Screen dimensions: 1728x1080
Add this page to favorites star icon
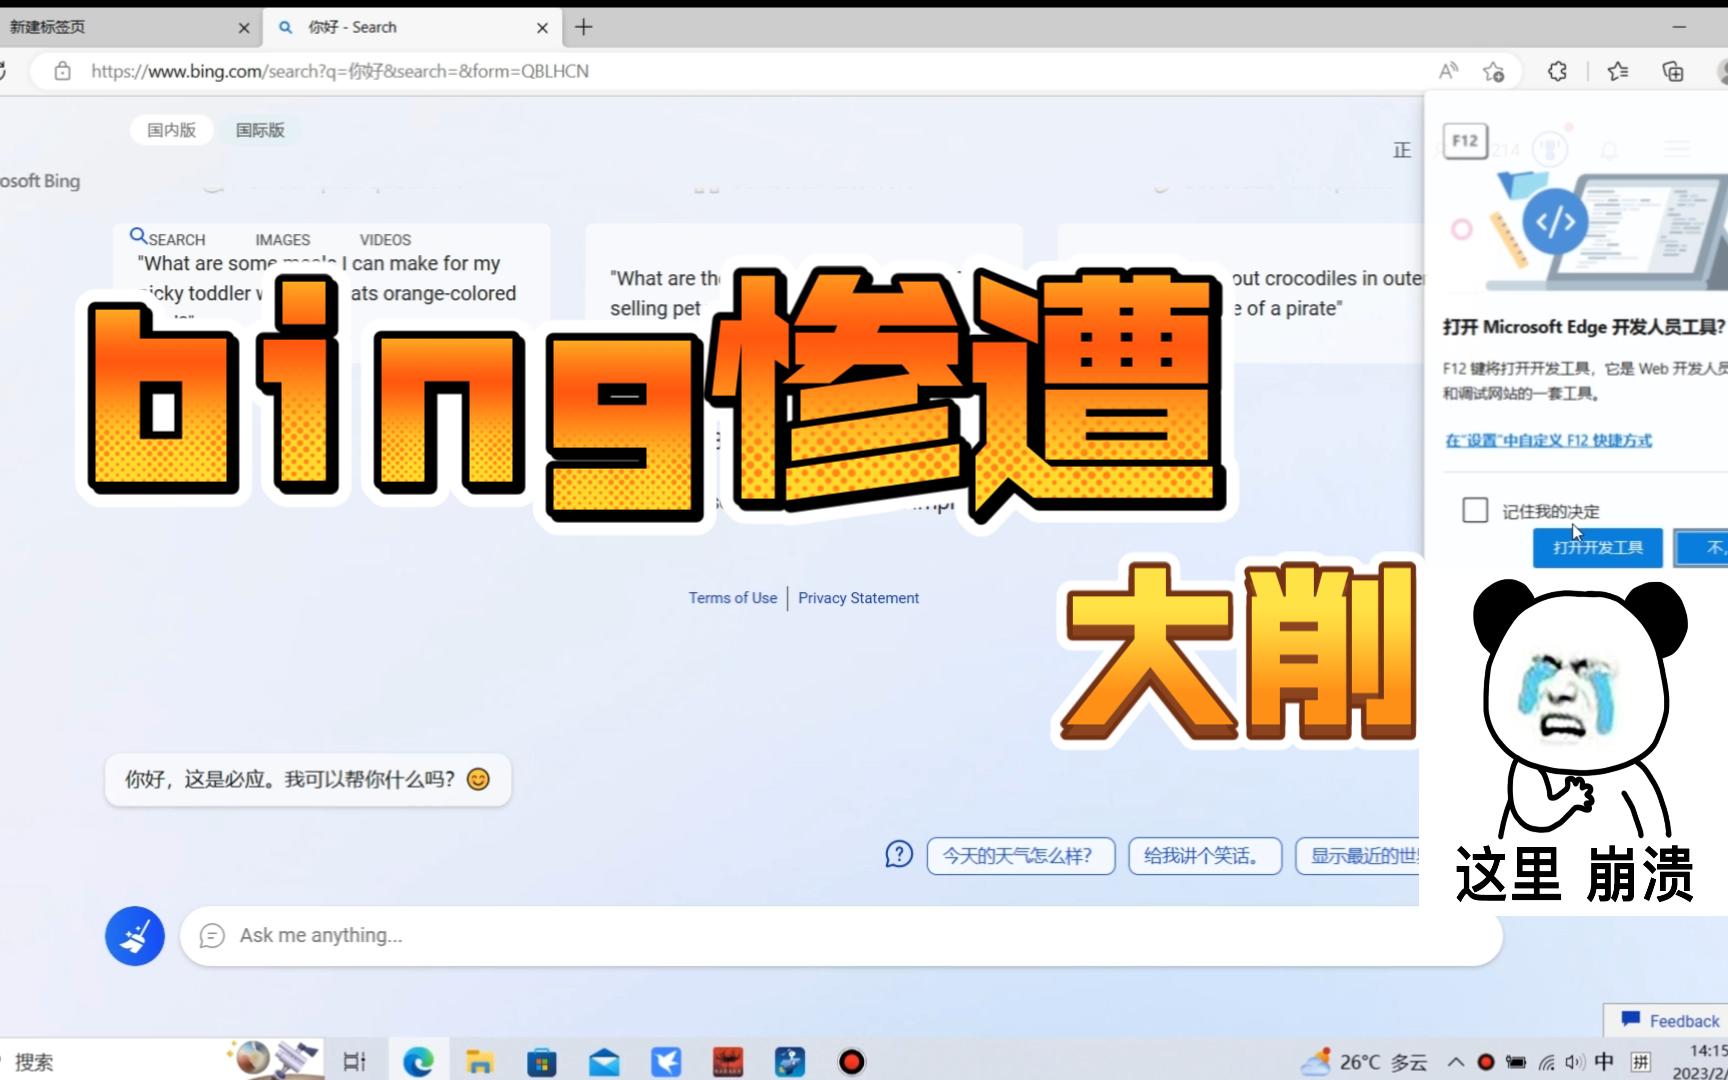pos(1494,71)
